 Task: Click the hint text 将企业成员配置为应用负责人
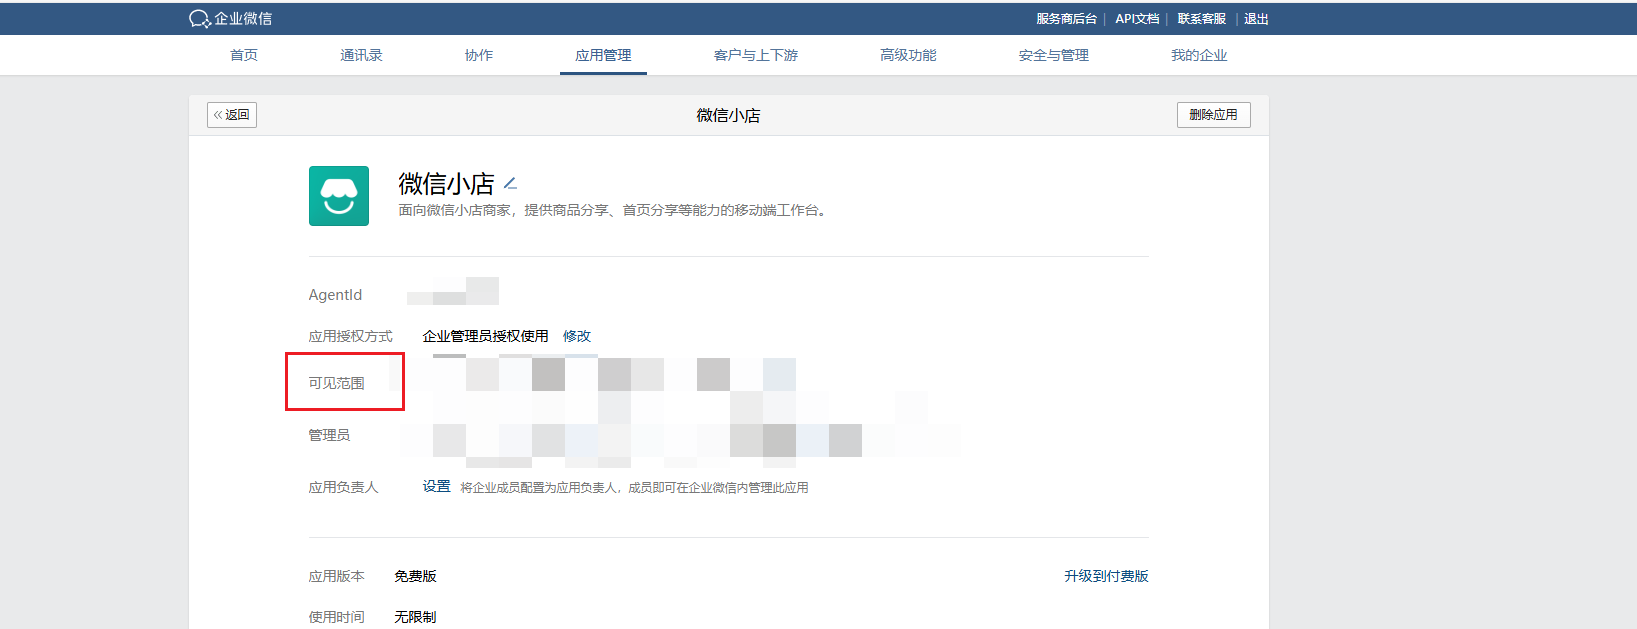(x=634, y=488)
